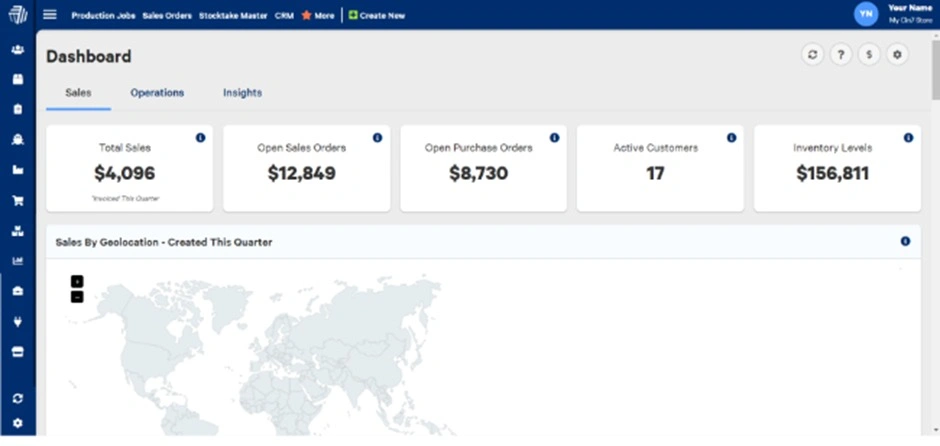This screenshot has width=940, height=446.
Task: Click the plug integrations sidebar icon
Action: (x=17, y=322)
